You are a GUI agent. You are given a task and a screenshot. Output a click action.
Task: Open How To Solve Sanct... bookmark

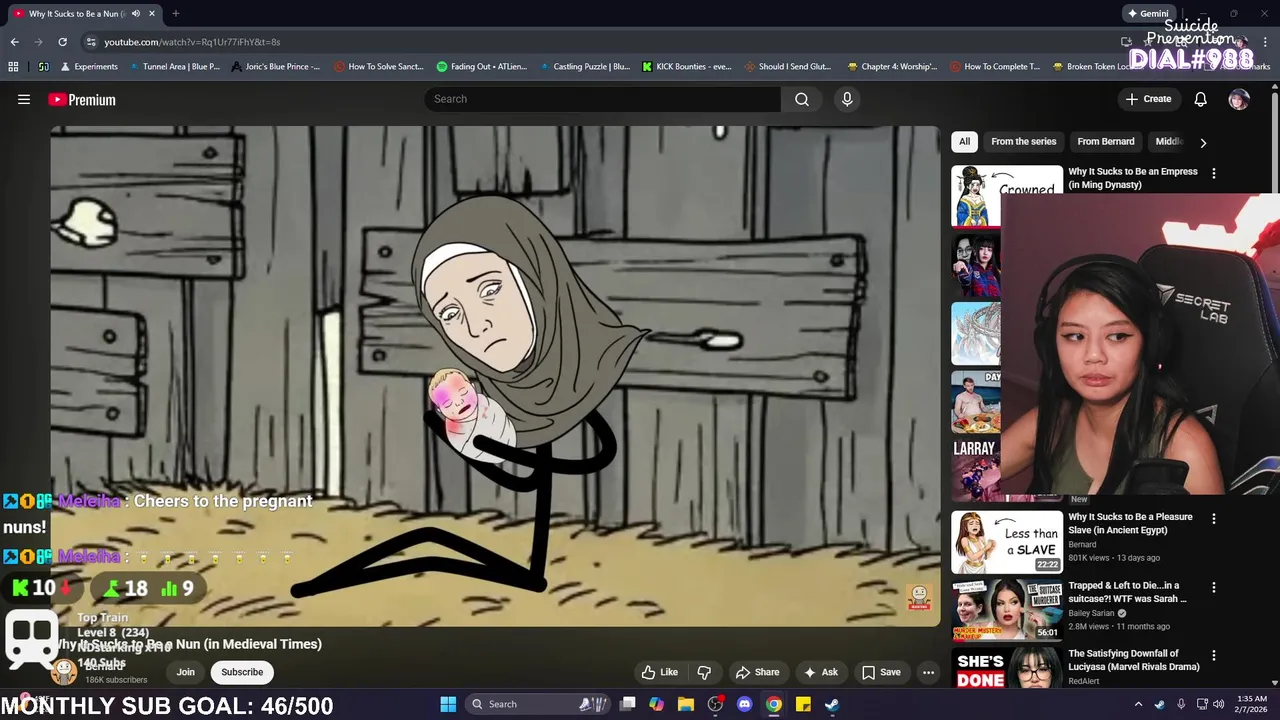pyautogui.click(x=379, y=67)
